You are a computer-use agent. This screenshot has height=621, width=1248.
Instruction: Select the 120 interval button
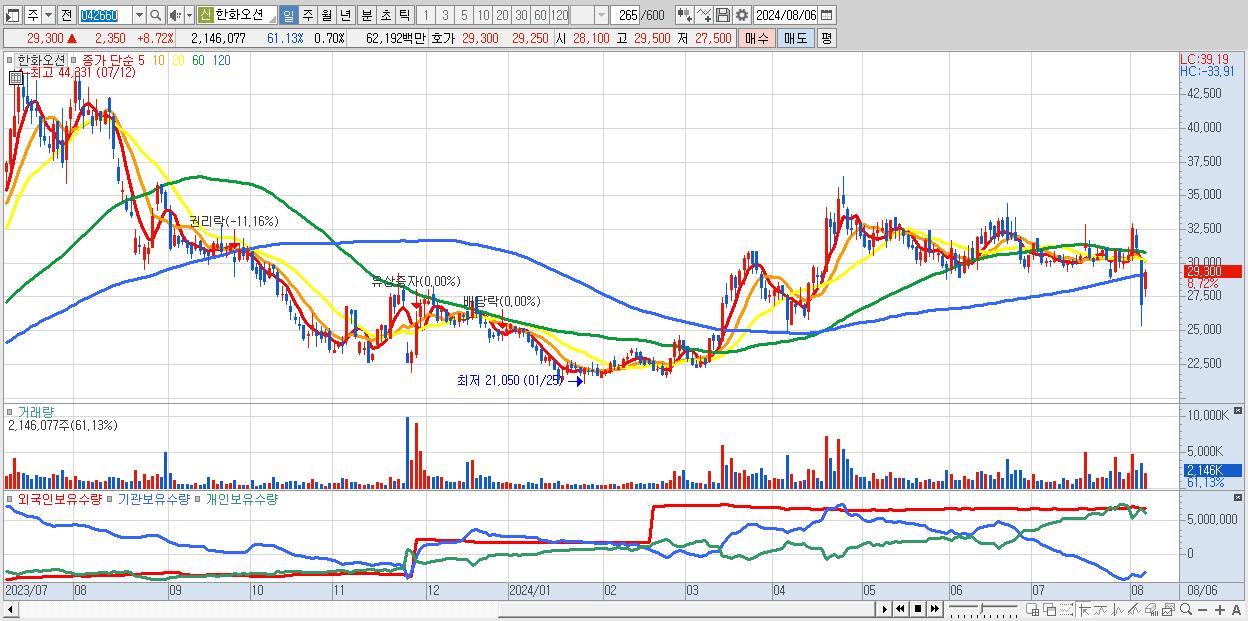(560, 15)
